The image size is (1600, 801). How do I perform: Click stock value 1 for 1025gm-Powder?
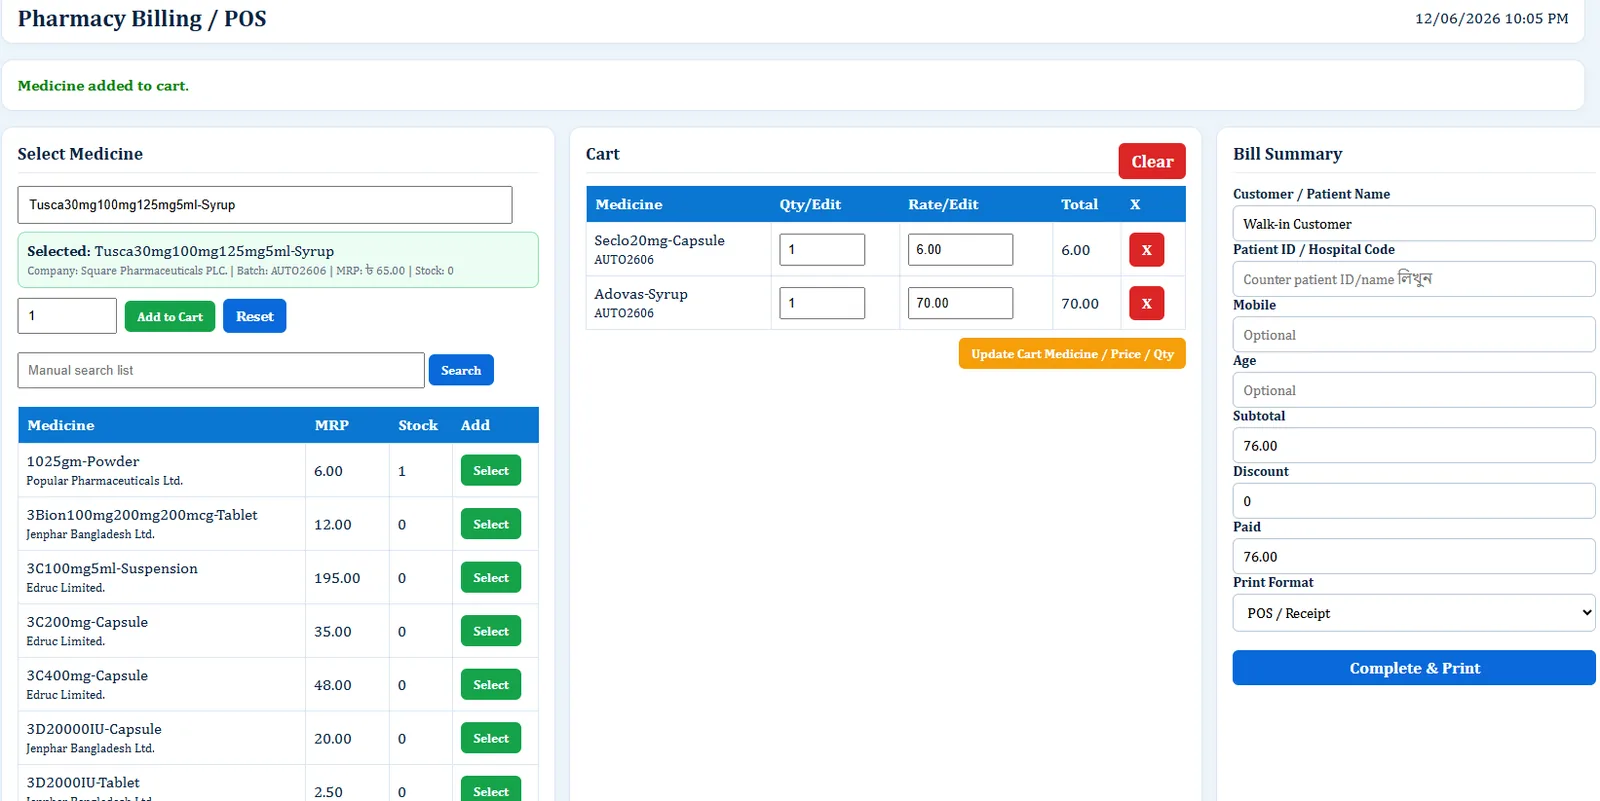tap(402, 471)
